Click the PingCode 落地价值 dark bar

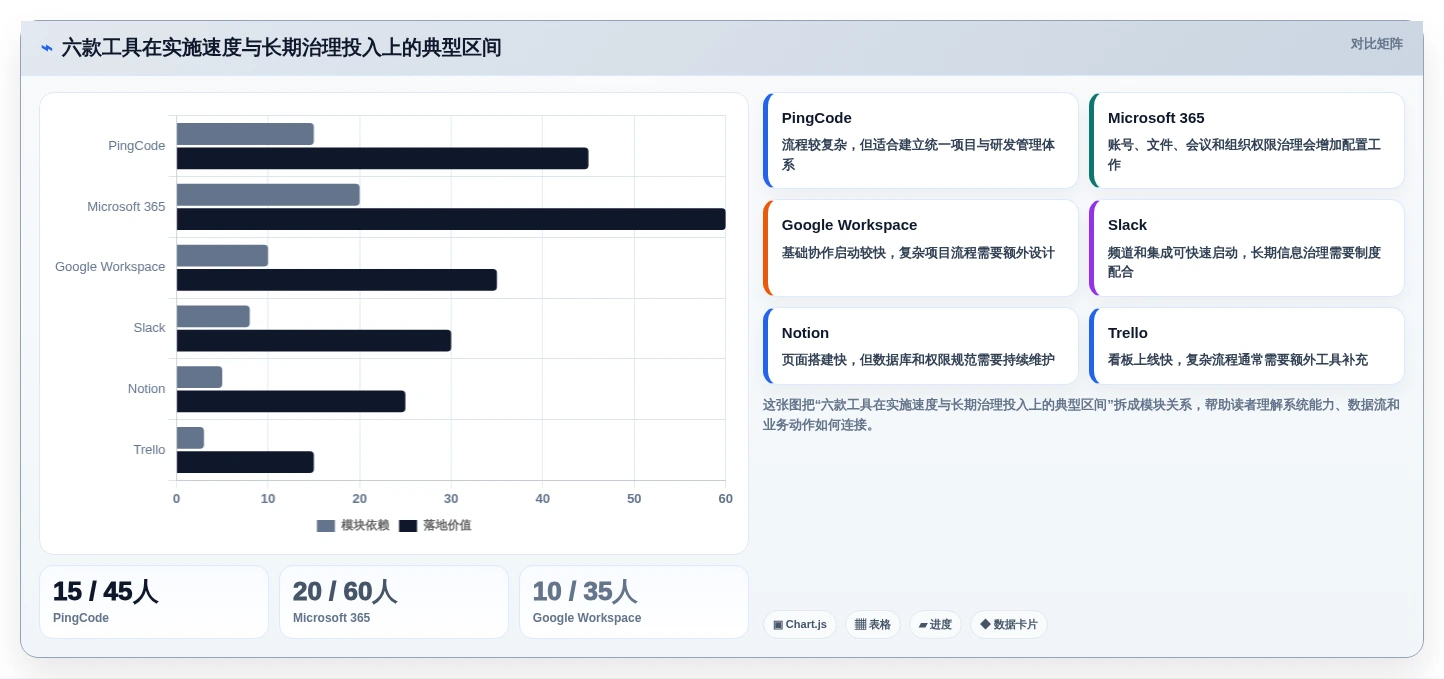[x=383, y=158]
